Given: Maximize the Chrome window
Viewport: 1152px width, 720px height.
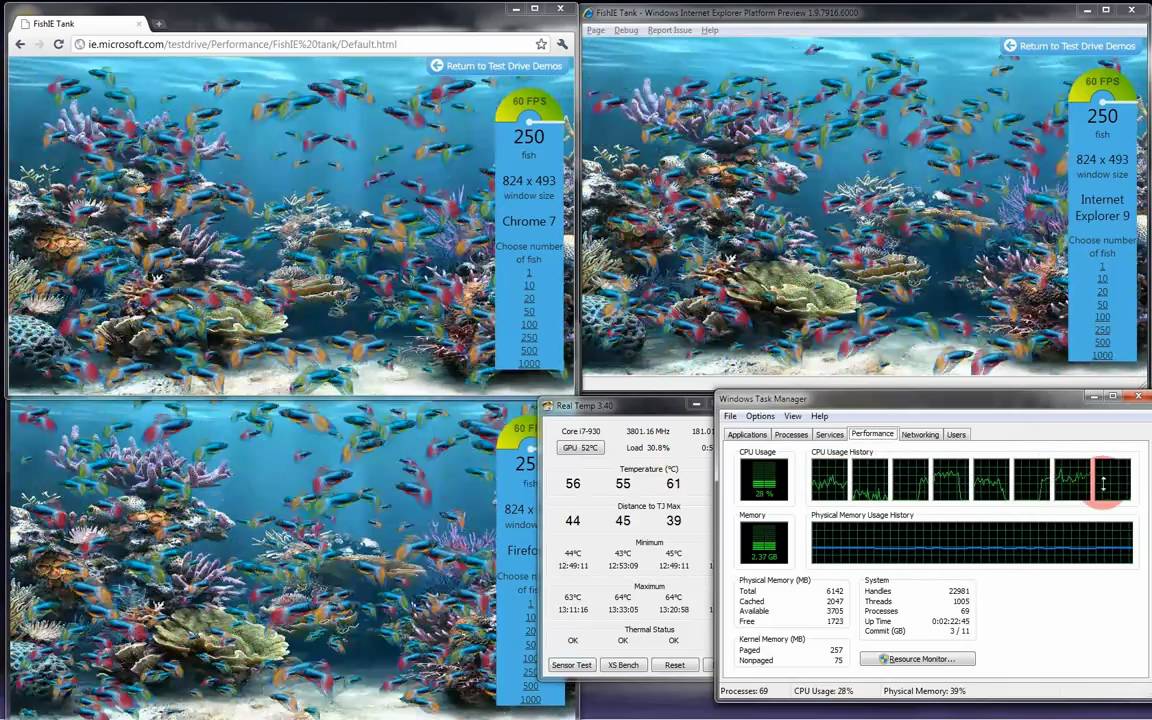Looking at the screenshot, I should 535,9.
